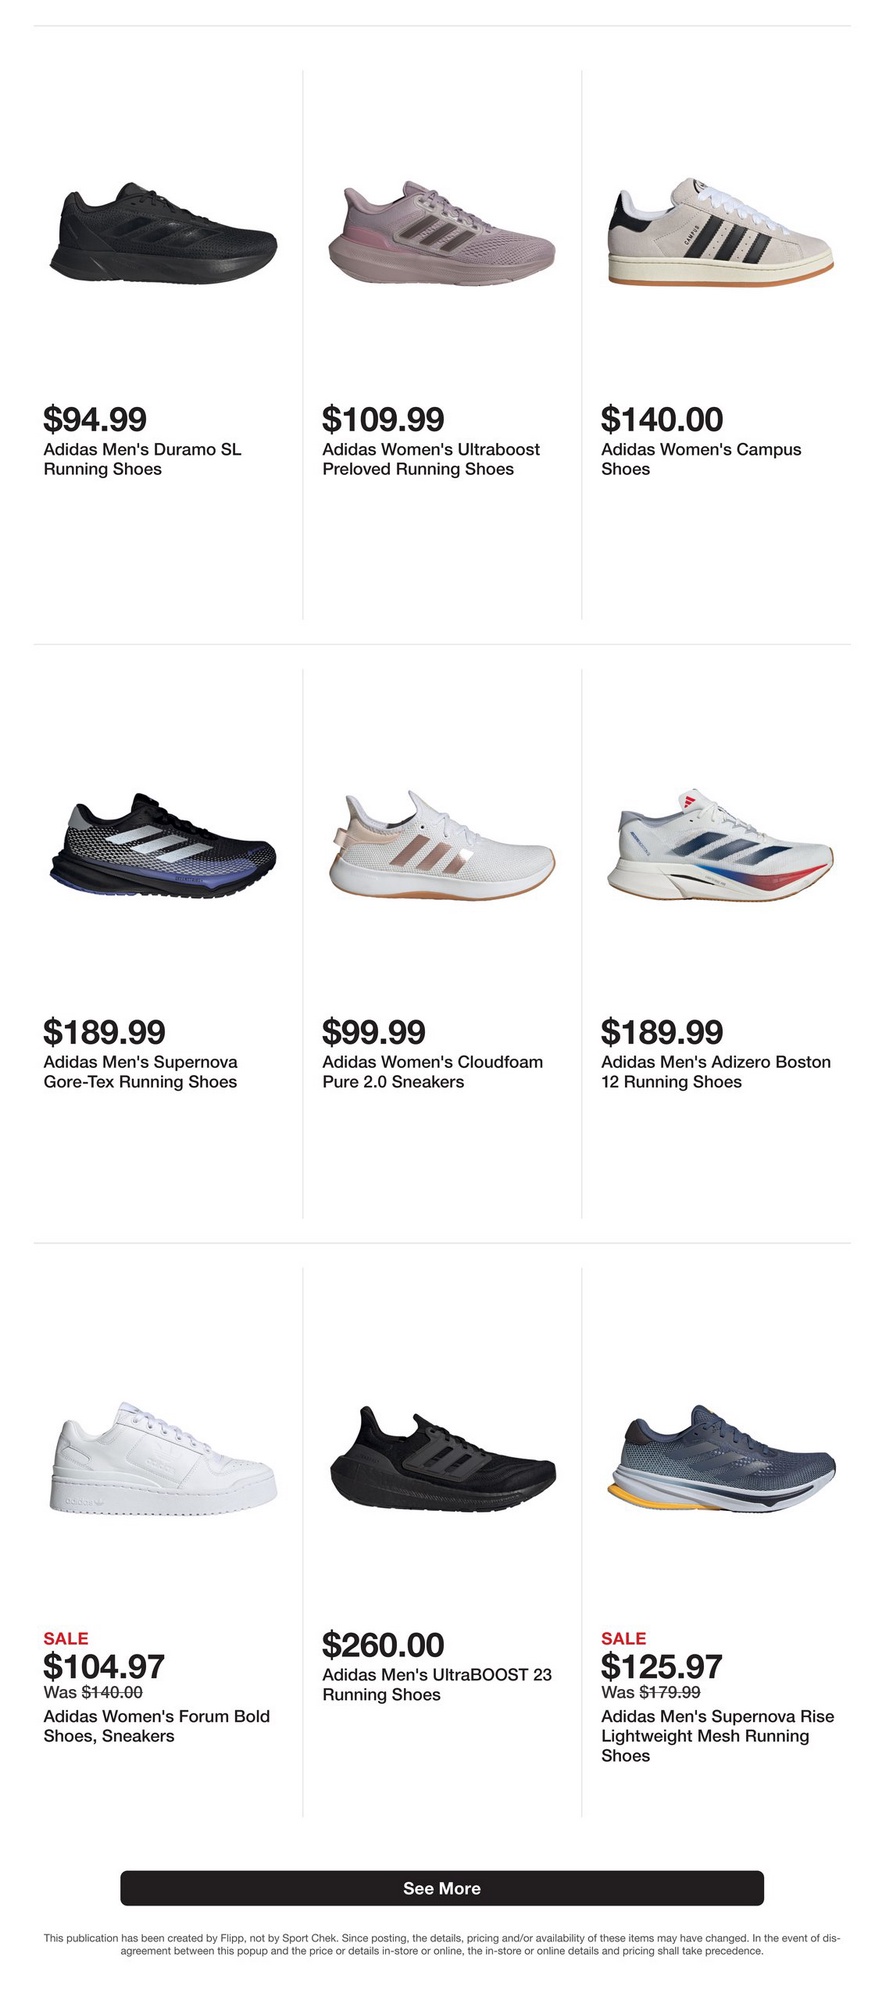Select the Adidas Women's Campus Shoes title
Image resolution: width=885 pixels, height=2000 pixels.
point(701,459)
